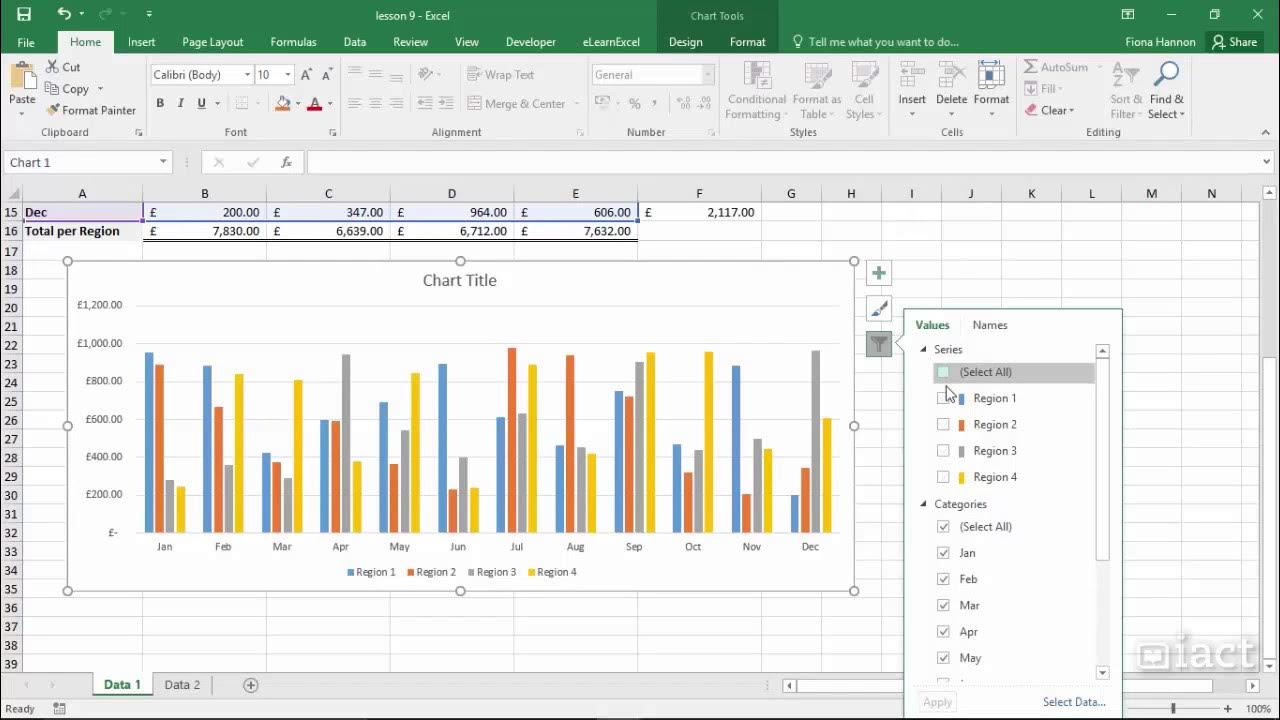Click the Save icon in quick access toolbar
The width and height of the screenshot is (1280, 720).
pyautogui.click(x=24, y=14)
